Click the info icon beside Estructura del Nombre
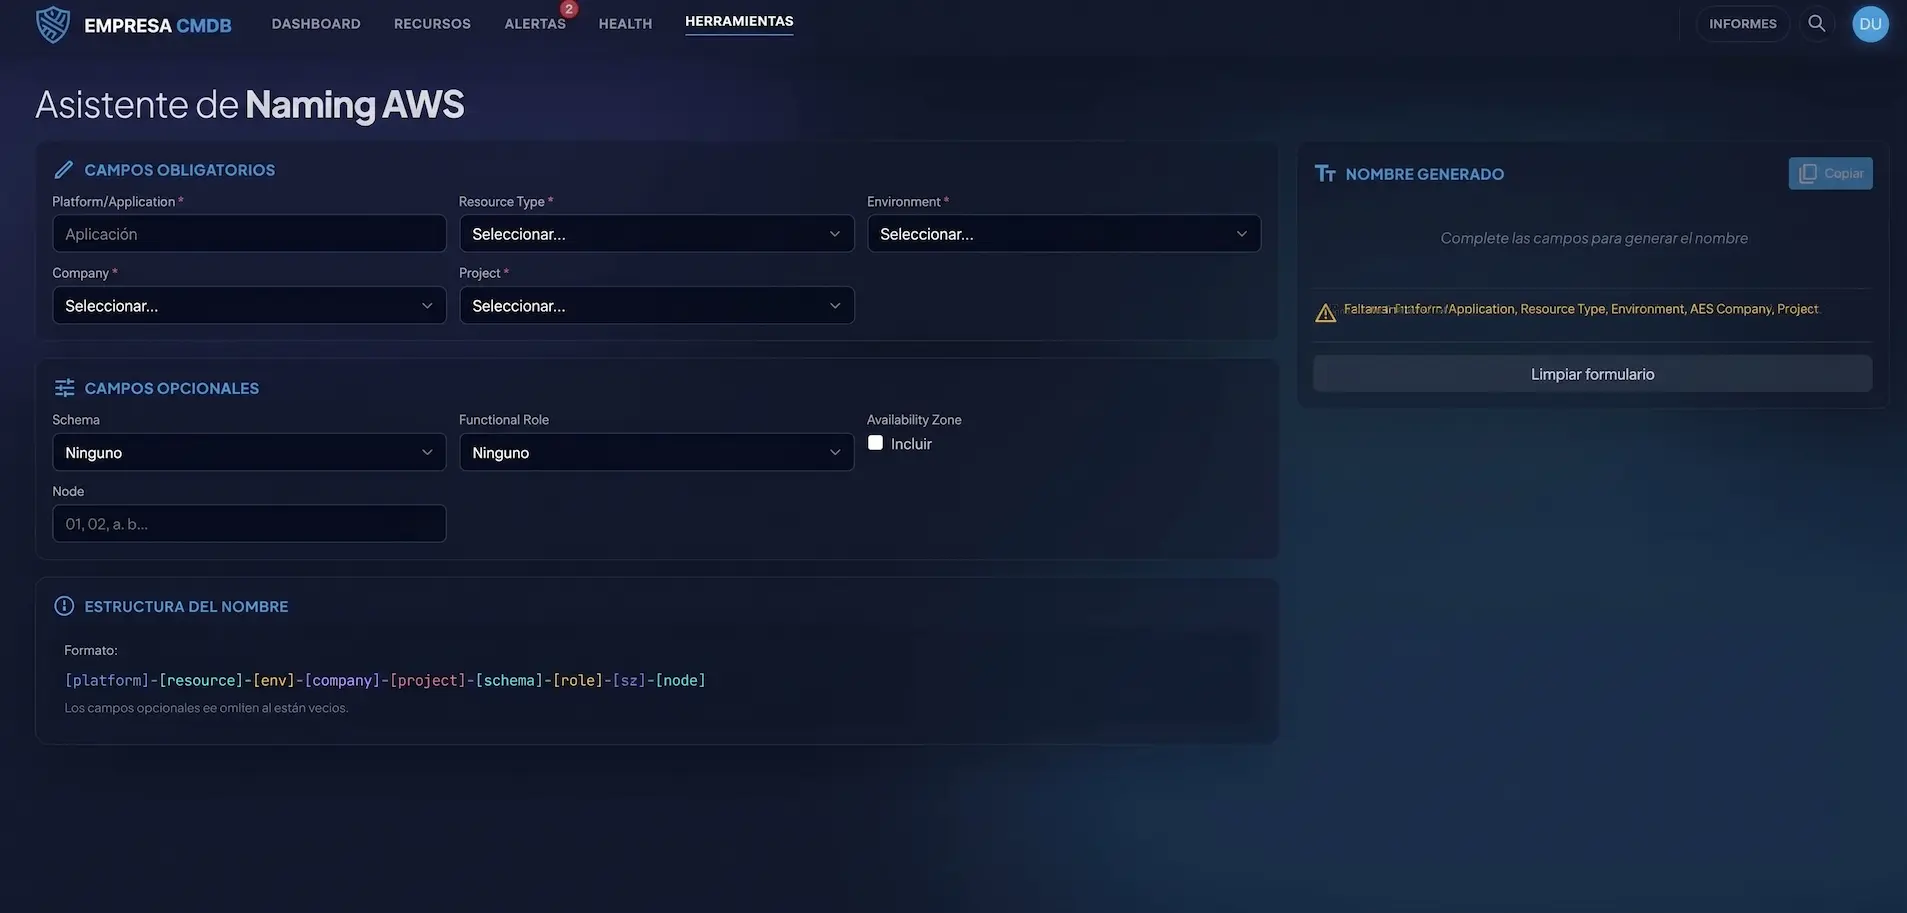Image resolution: width=1907 pixels, height=913 pixels. click(x=64, y=606)
